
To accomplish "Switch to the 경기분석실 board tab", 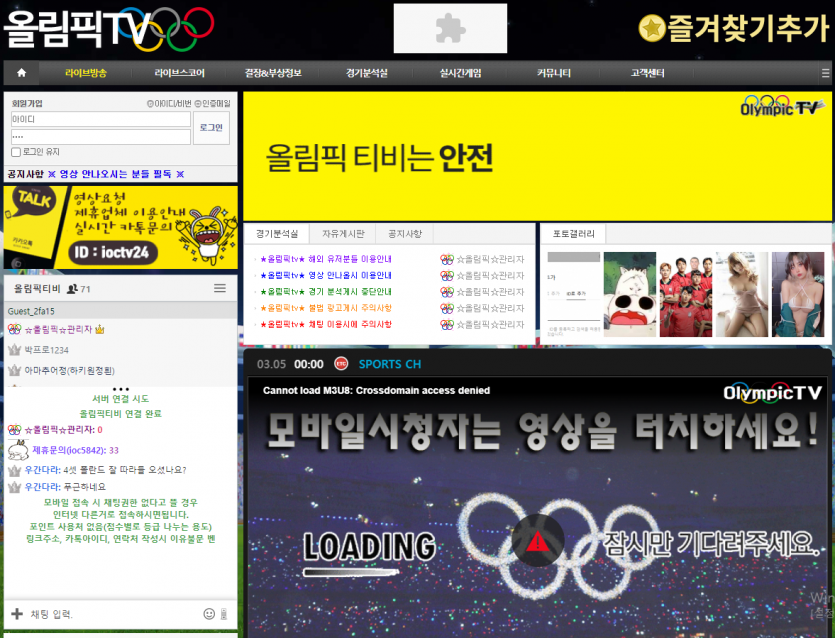I will (x=276, y=234).
